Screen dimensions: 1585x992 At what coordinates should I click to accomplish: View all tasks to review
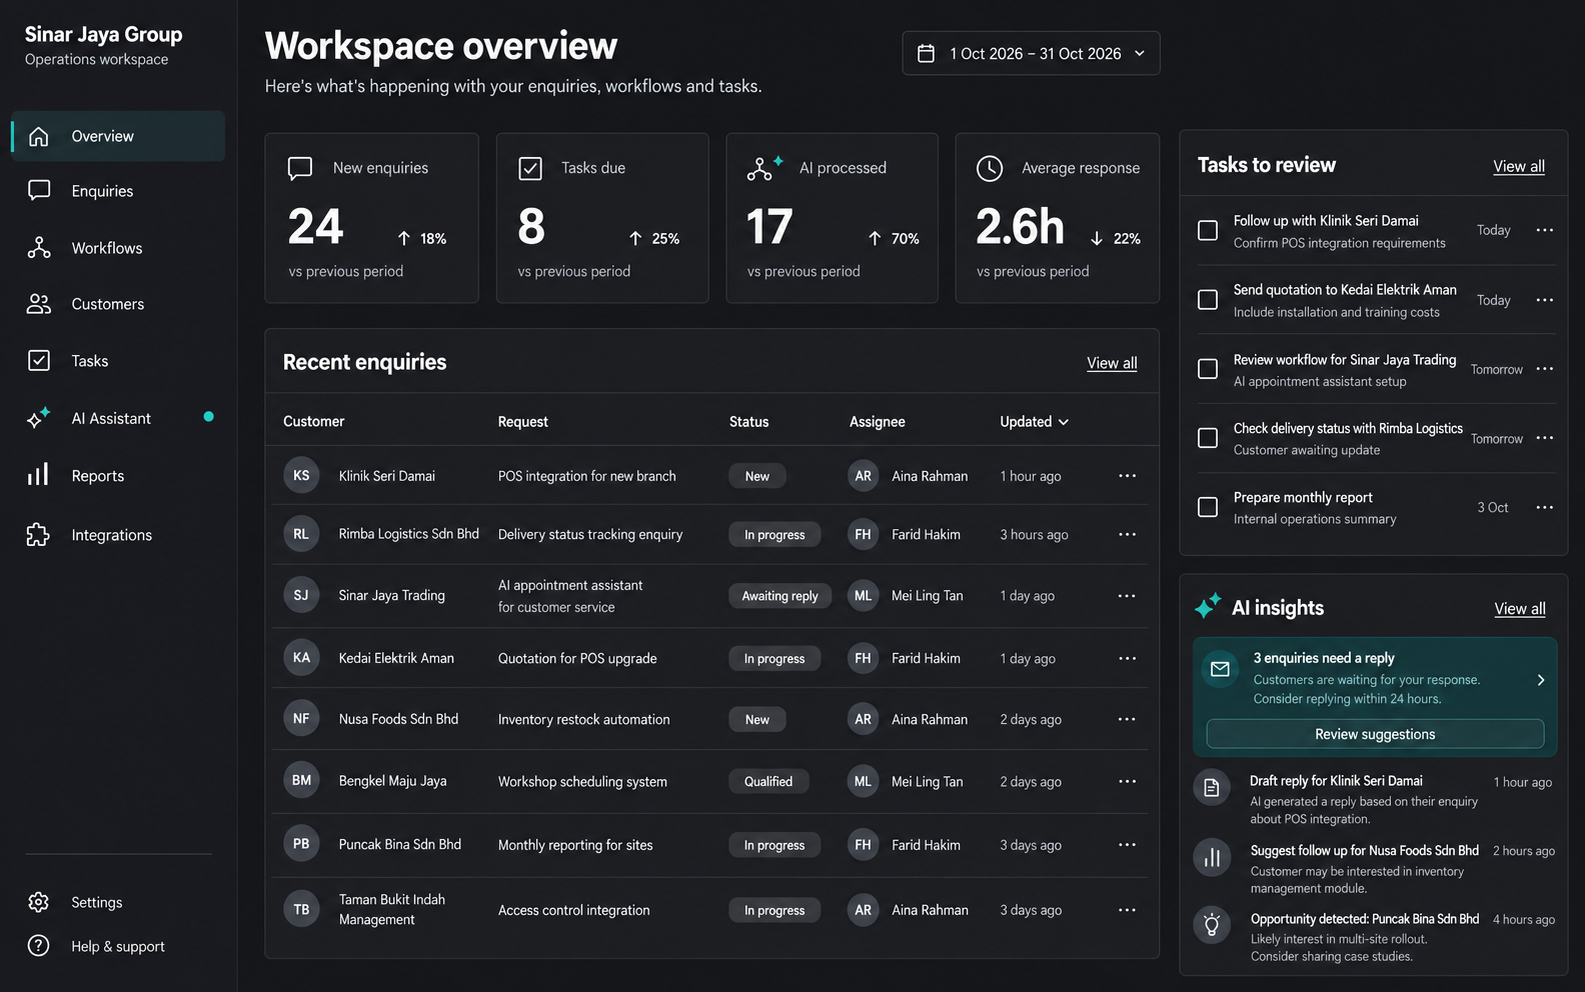click(1519, 166)
